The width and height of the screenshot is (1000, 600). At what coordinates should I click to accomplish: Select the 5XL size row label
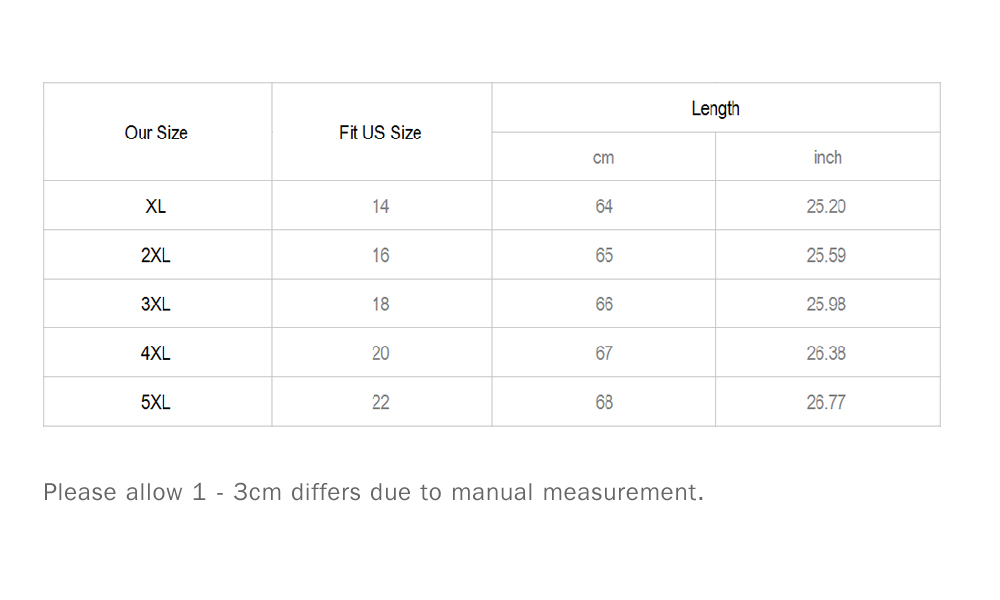pyautogui.click(x=156, y=402)
